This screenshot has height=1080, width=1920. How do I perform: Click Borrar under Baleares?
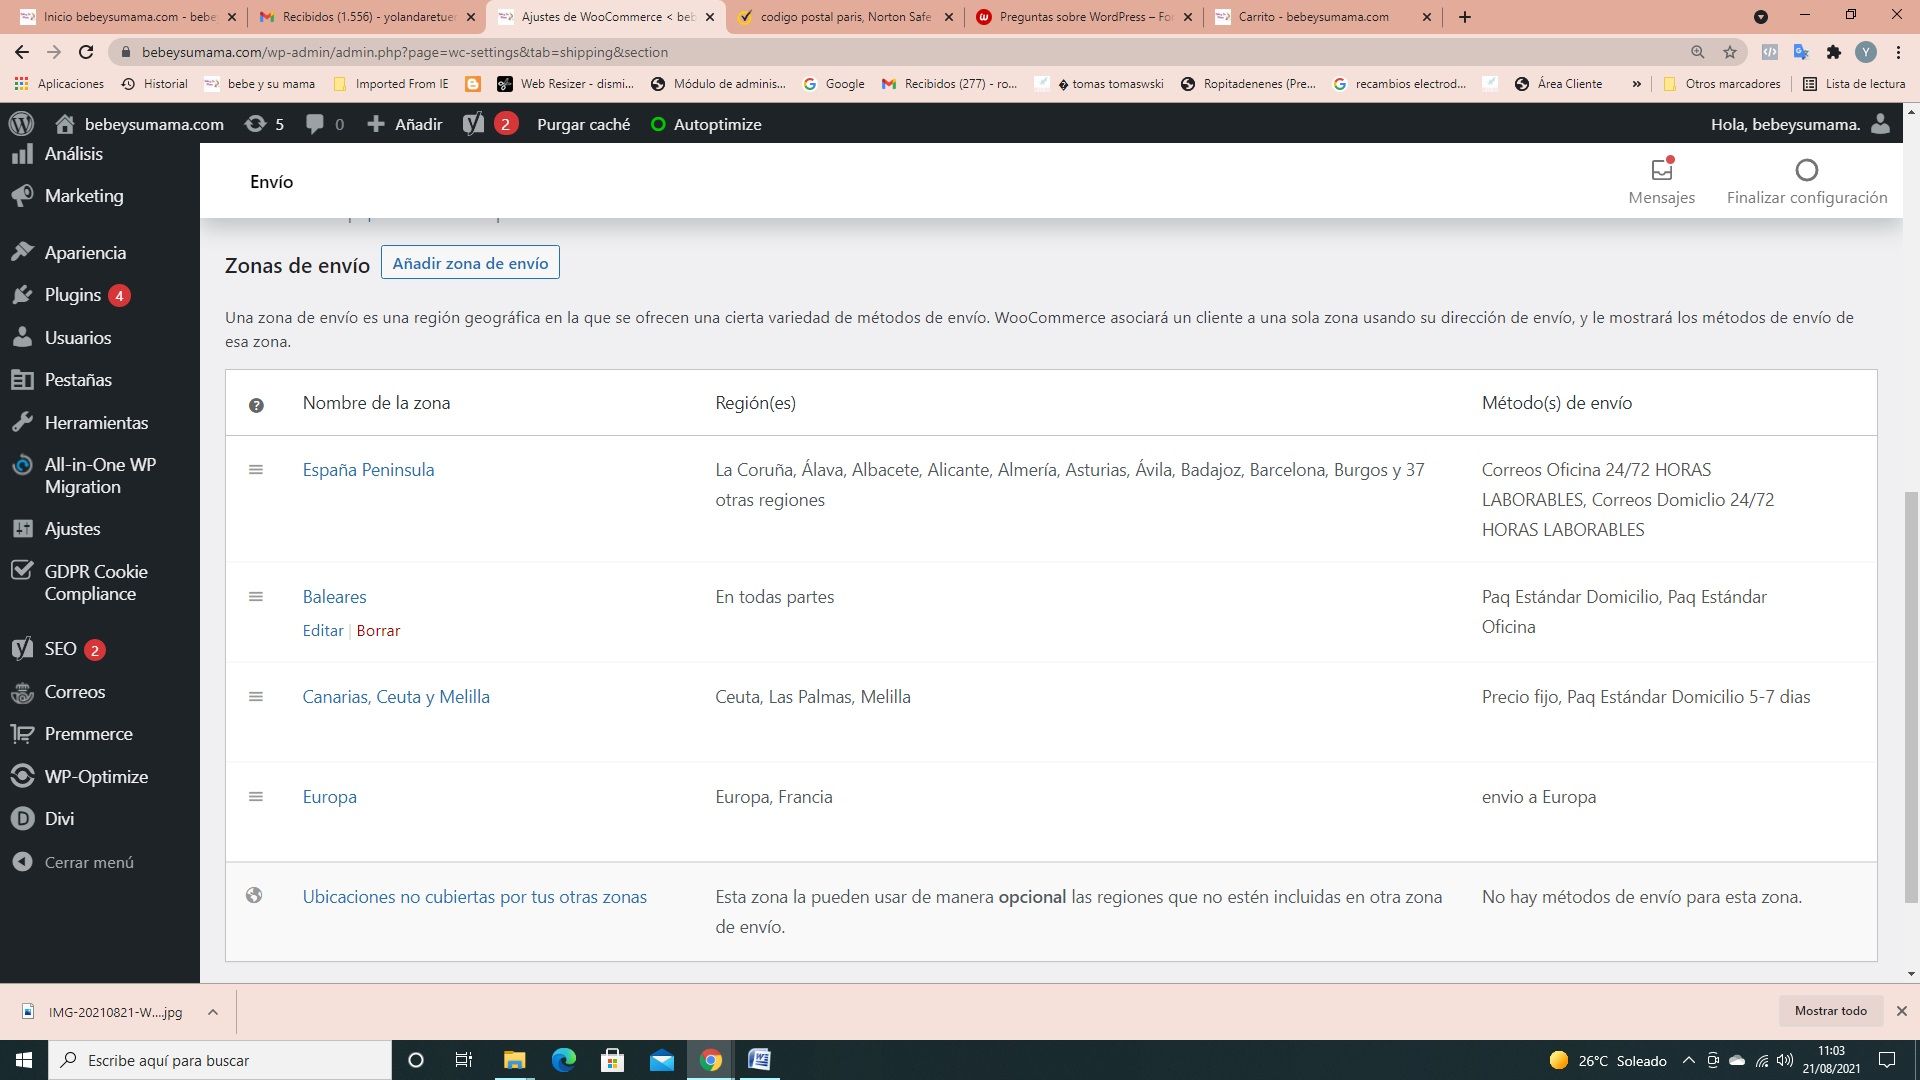[378, 631]
